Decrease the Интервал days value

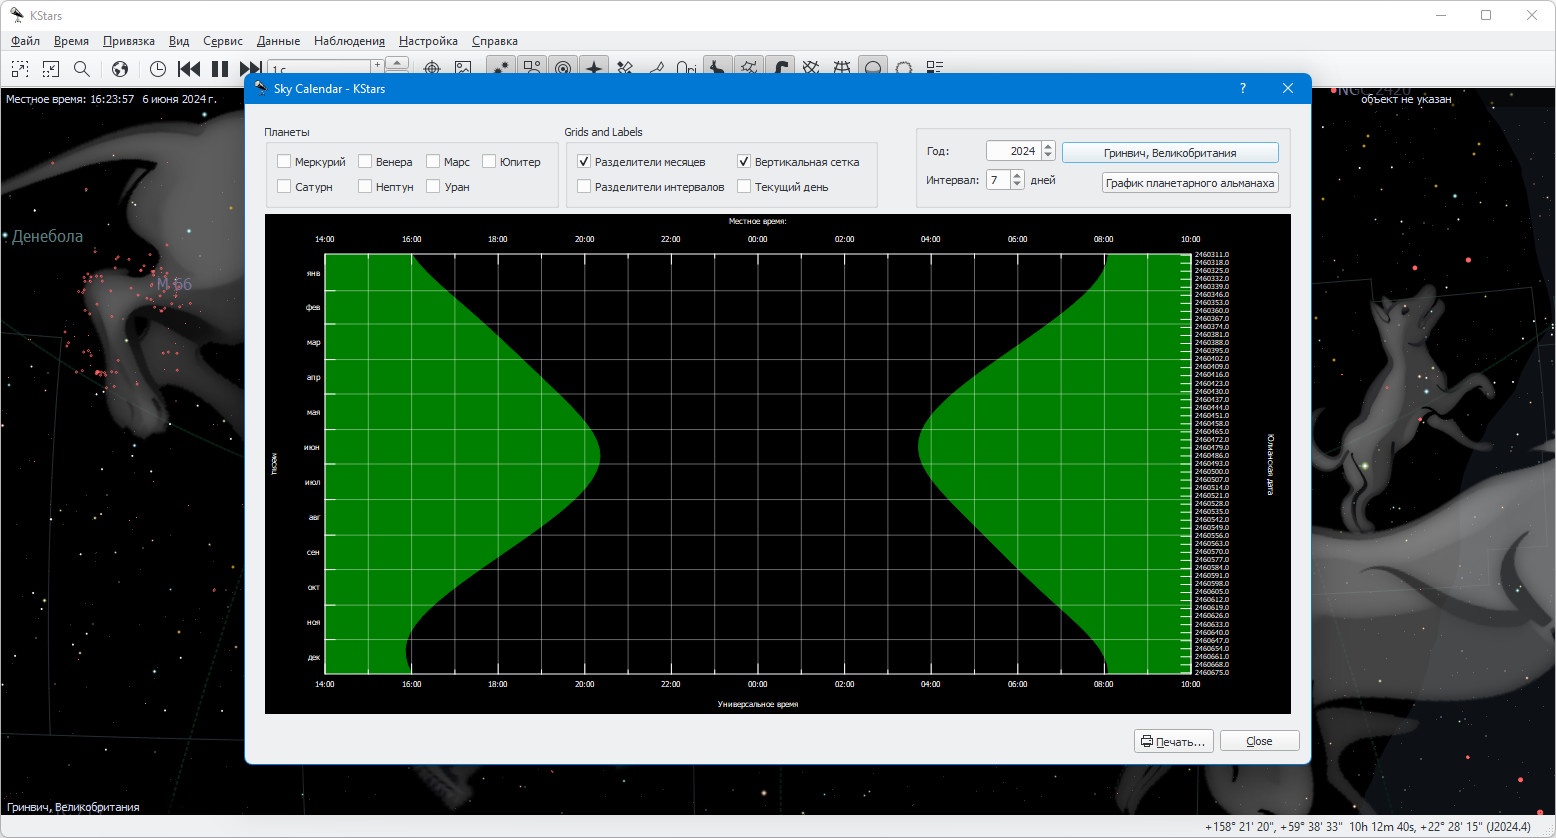1017,185
